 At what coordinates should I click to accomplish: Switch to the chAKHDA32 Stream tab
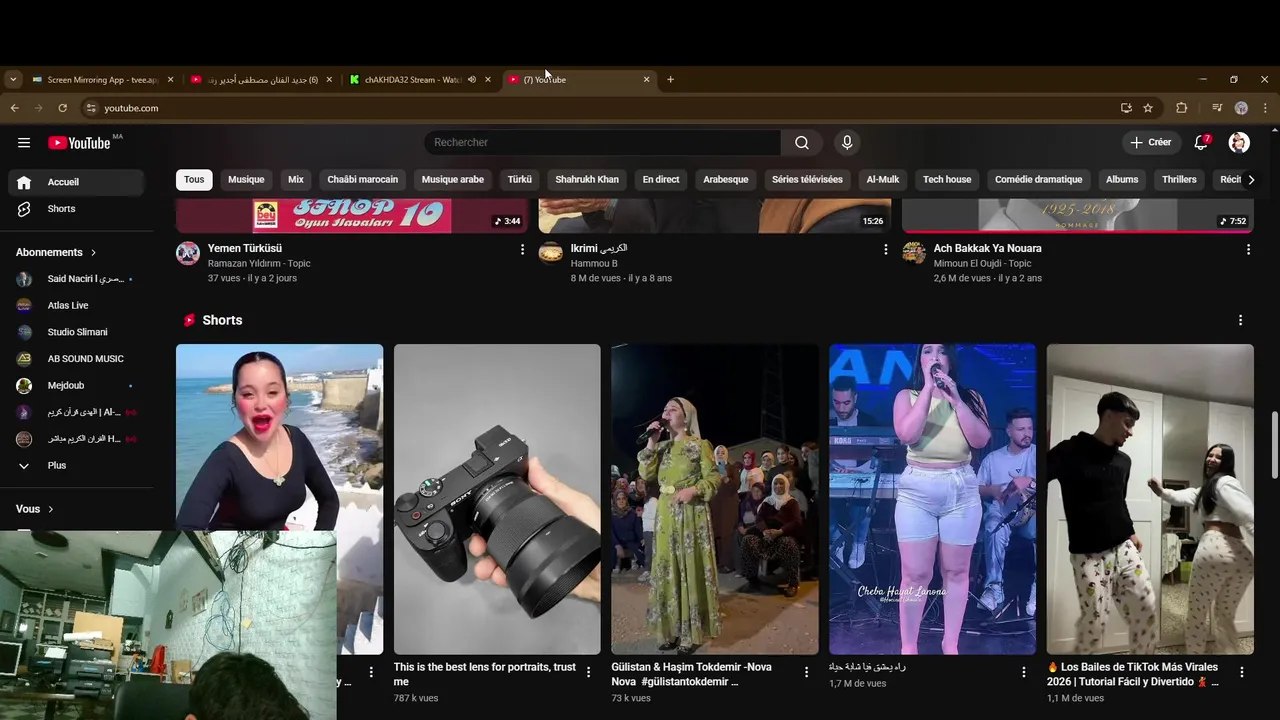pyautogui.click(x=410, y=79)
